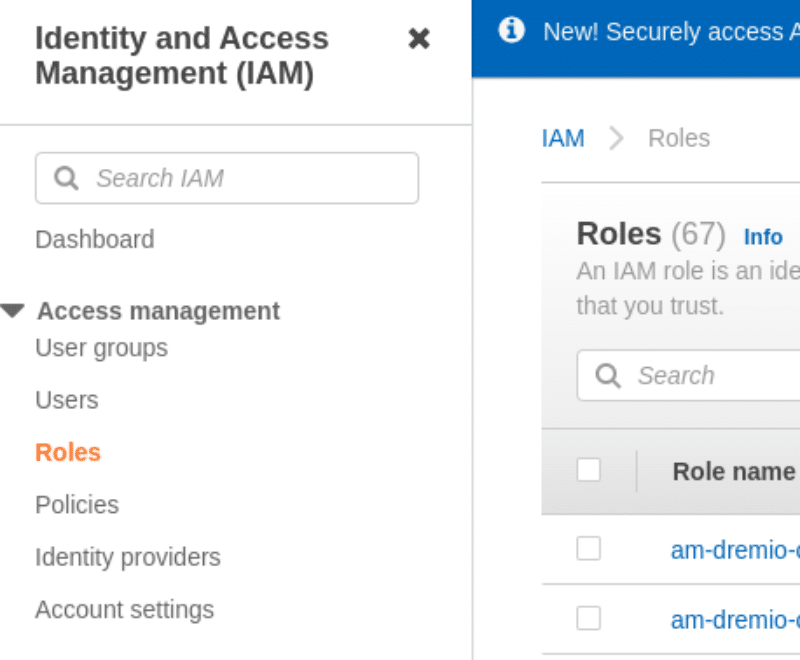Focus the Search IAM input field
The image size is (800, 660).
(x=227, y=178)
